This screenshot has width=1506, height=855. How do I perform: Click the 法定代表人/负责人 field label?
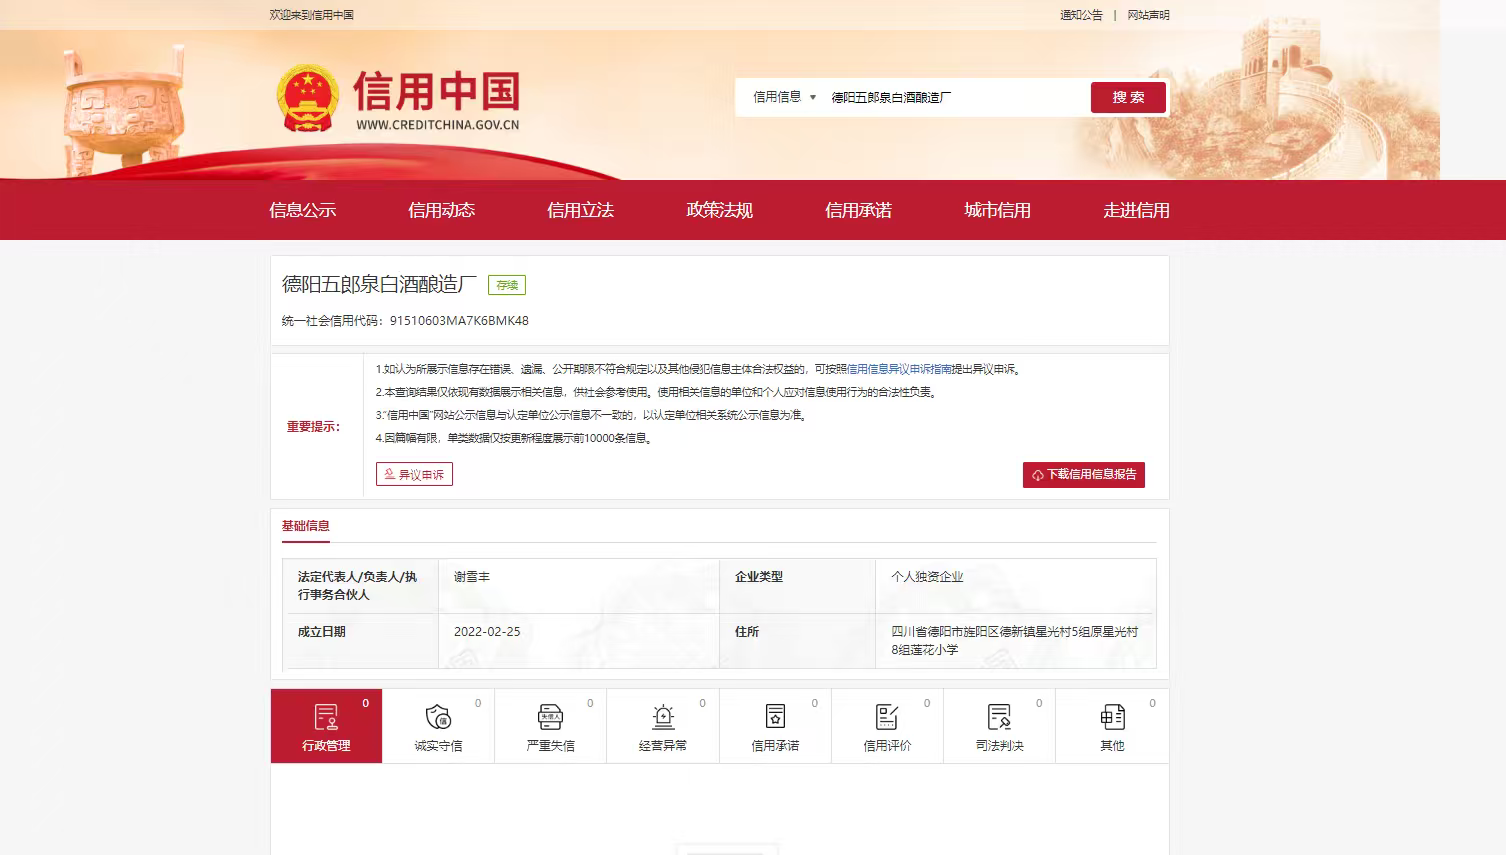tap(357, 586)
